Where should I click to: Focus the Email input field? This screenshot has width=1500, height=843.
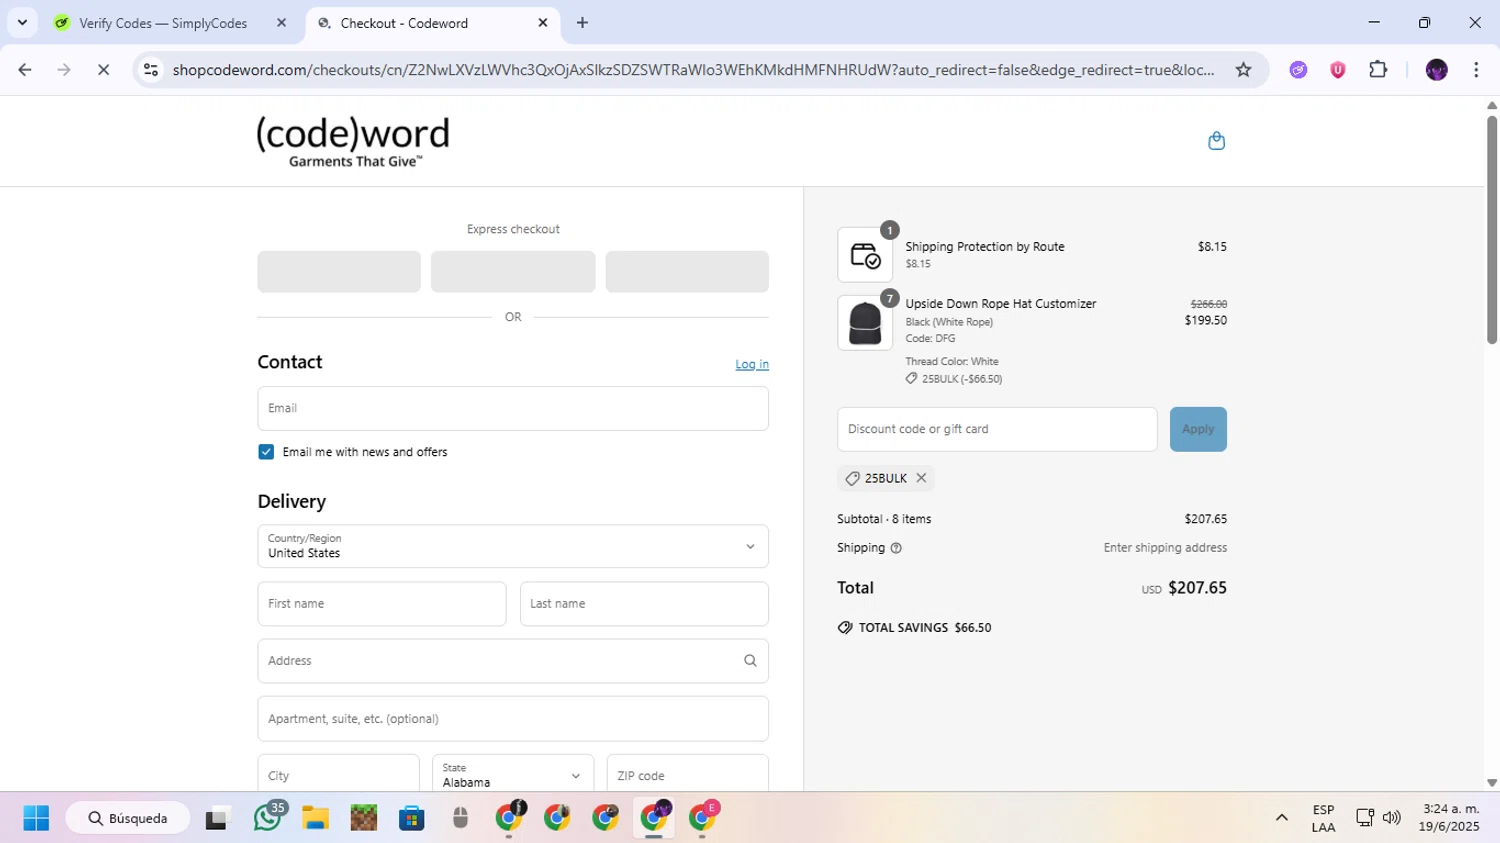tap(513, 408)
